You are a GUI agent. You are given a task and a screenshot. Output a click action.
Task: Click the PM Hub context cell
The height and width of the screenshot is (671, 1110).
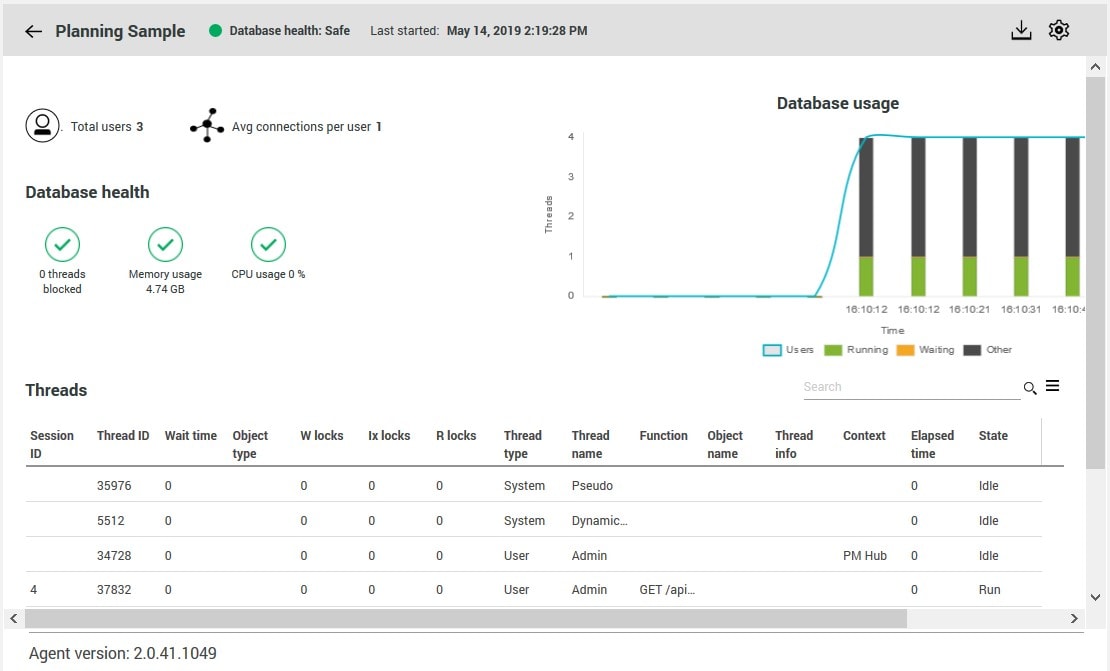(864, 556)
